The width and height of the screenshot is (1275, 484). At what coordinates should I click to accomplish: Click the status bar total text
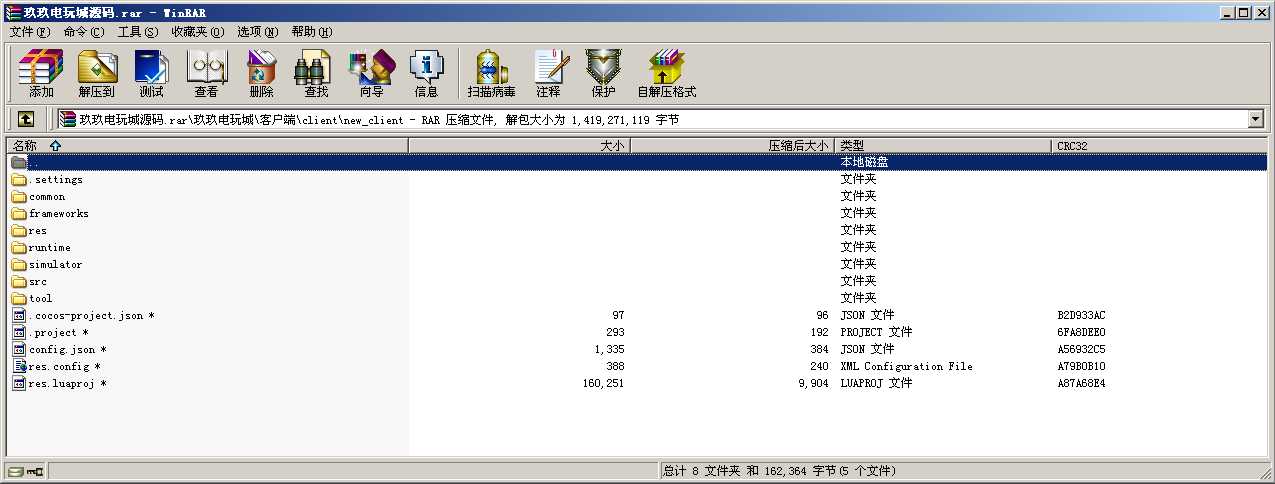pos(780,471)
